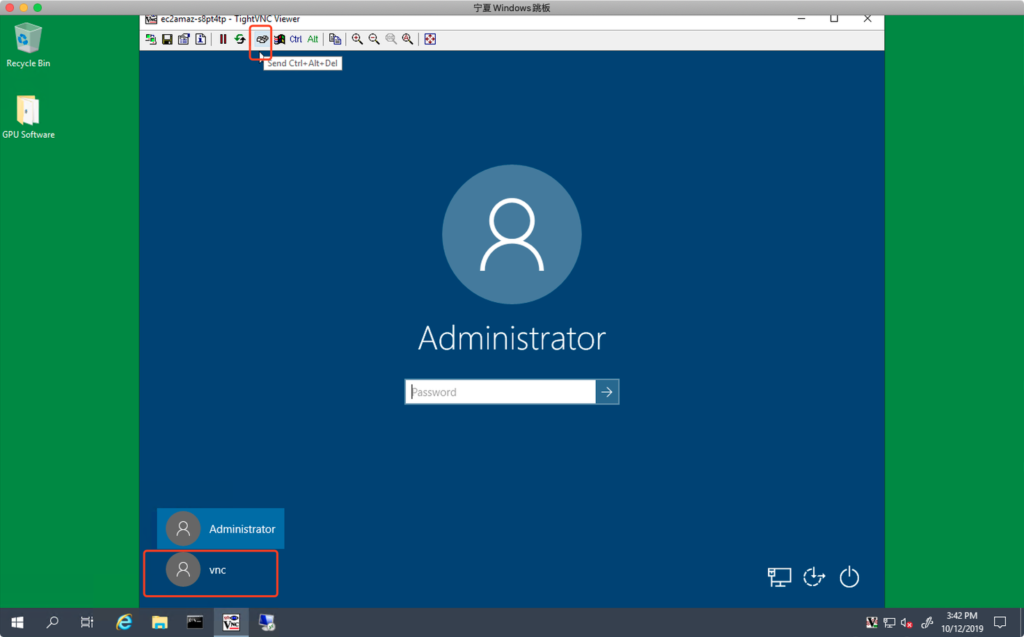Open Ease of Access options

click(814, 577)
